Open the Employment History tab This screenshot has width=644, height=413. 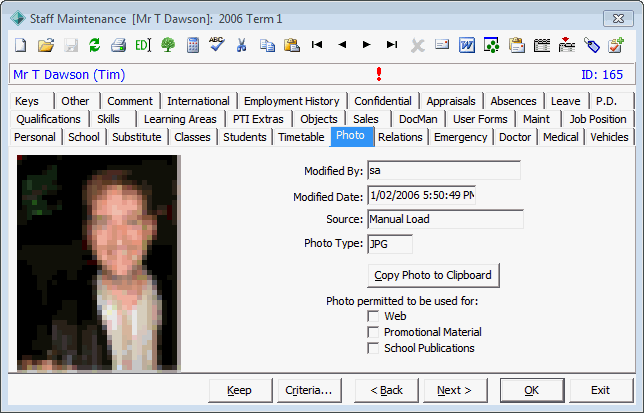[x=292, y=101]
